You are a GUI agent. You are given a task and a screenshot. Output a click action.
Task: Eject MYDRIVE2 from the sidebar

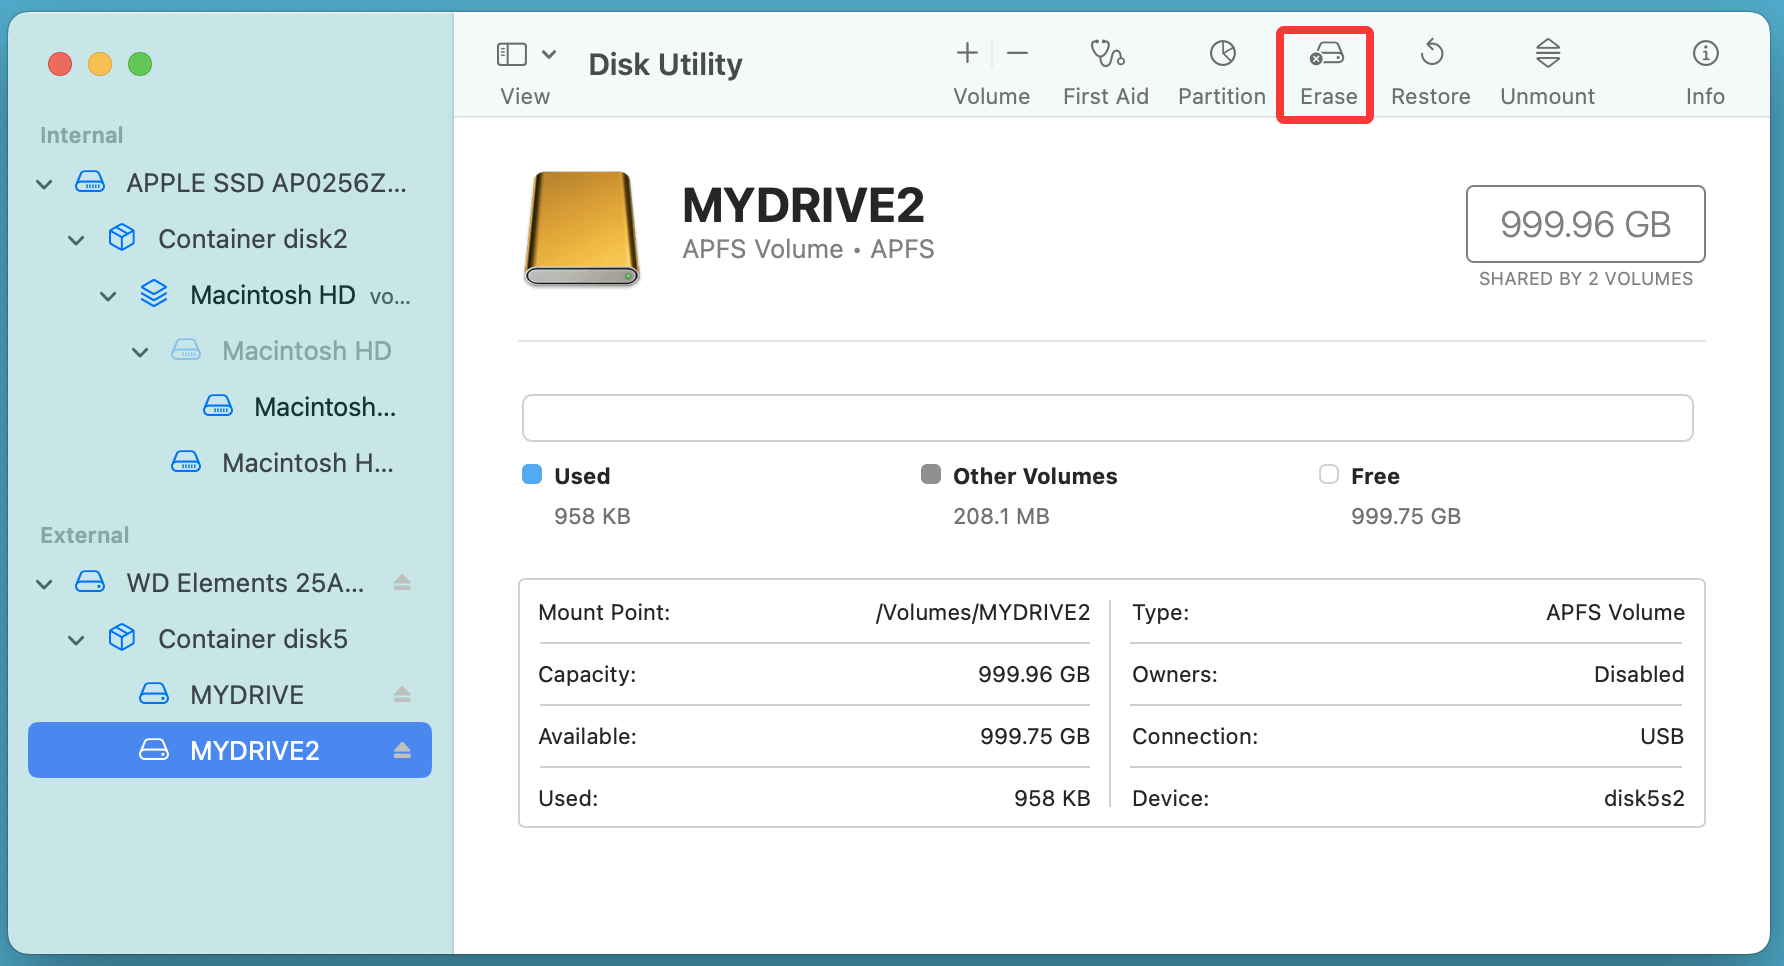pos(403,750)
